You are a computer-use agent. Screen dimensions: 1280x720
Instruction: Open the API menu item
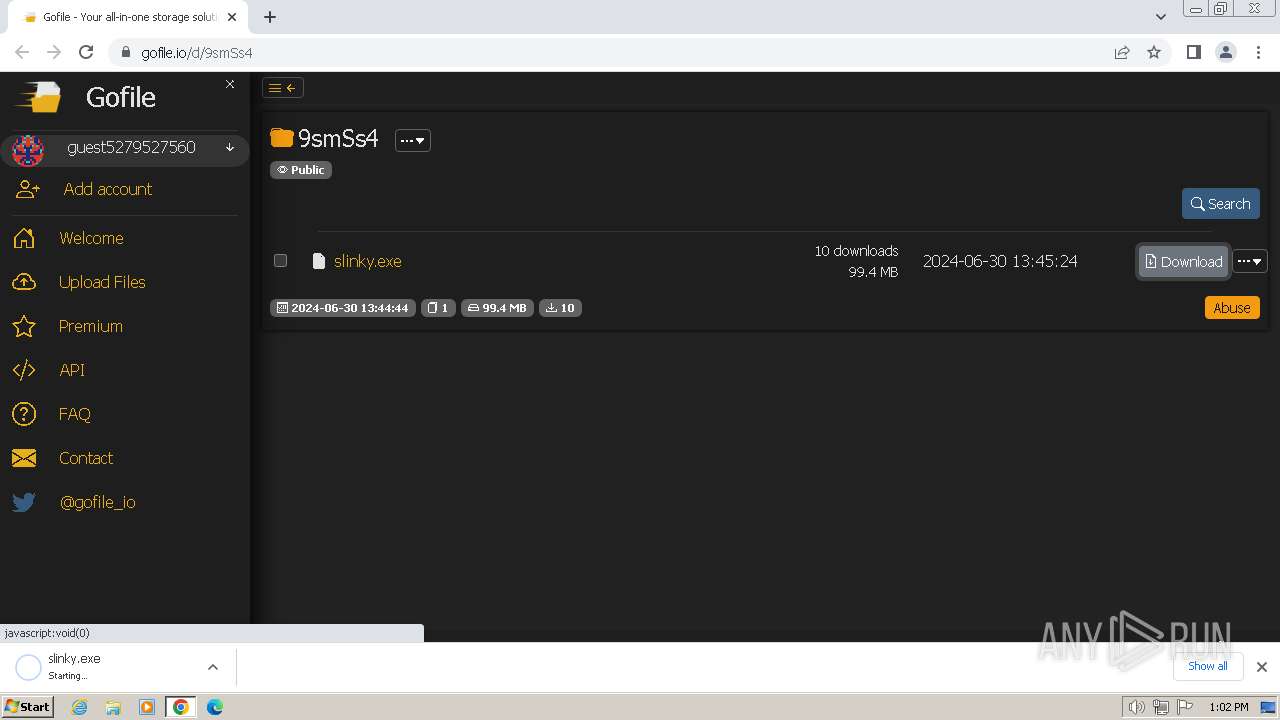(x=72, y=370)
